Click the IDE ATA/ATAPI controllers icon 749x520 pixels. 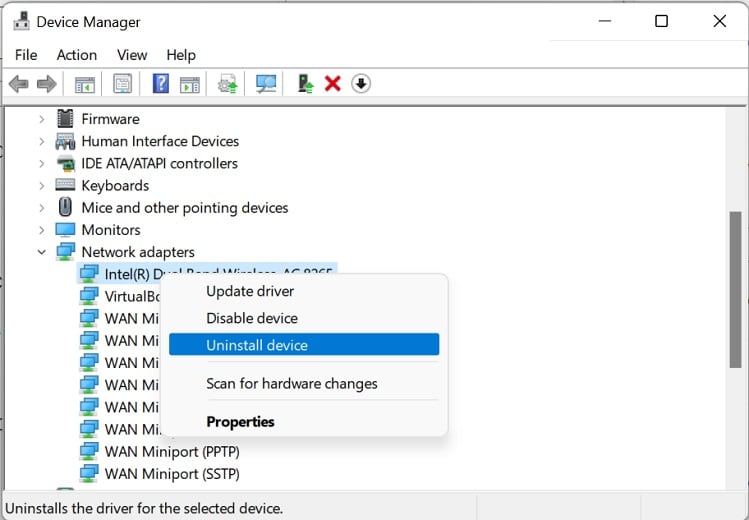coord(65,163)
